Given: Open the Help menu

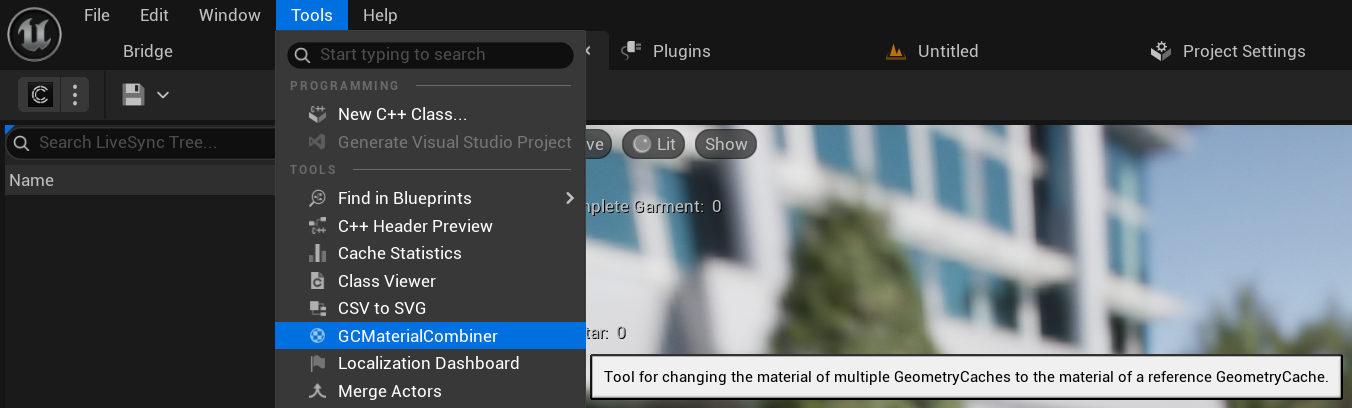Looking at the screenshot, I should click(x=380, y=15).
